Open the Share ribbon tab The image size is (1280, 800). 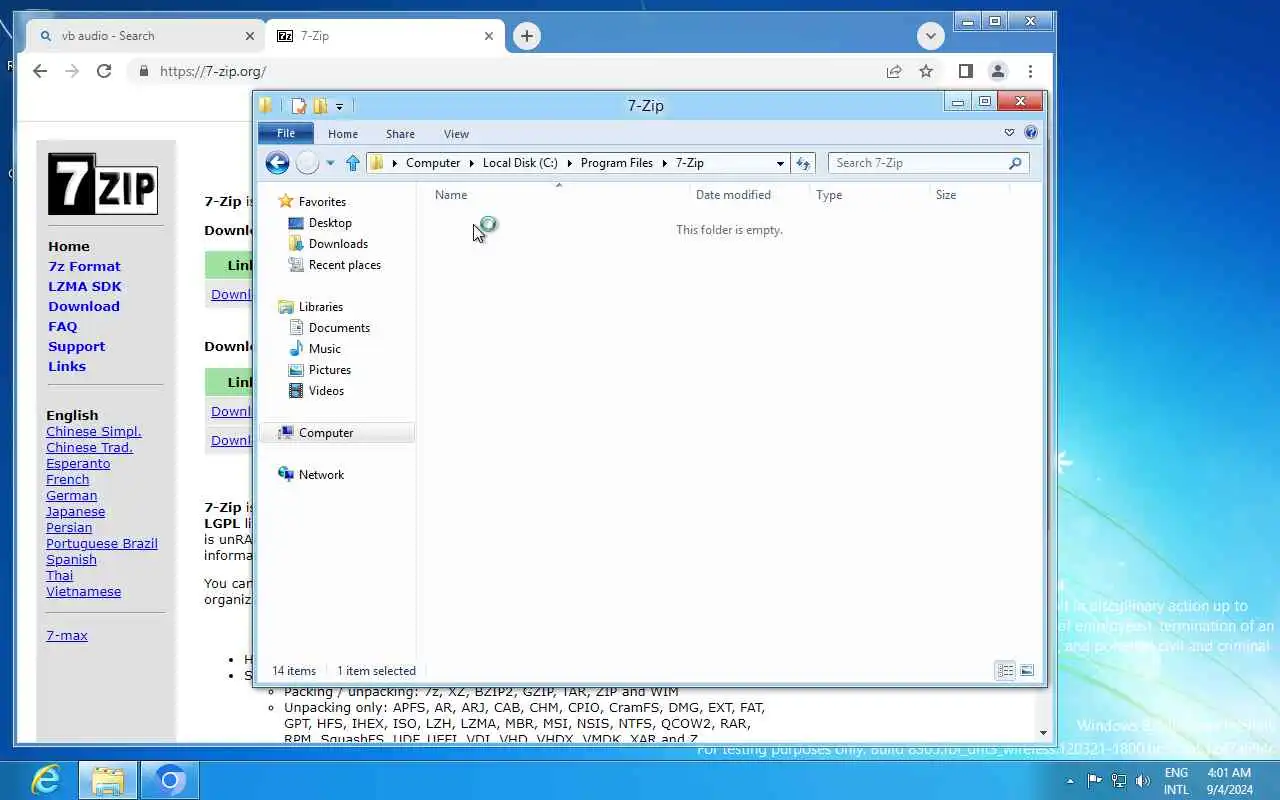[x=400, y=134]
